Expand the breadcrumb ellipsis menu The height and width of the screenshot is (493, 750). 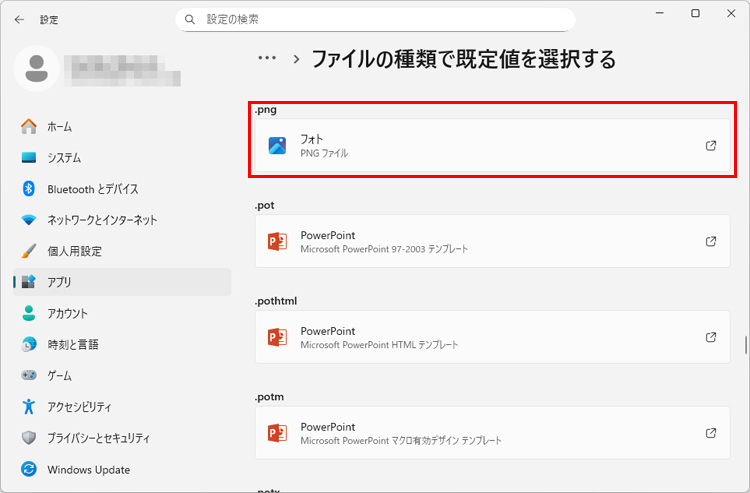(267, 58)
